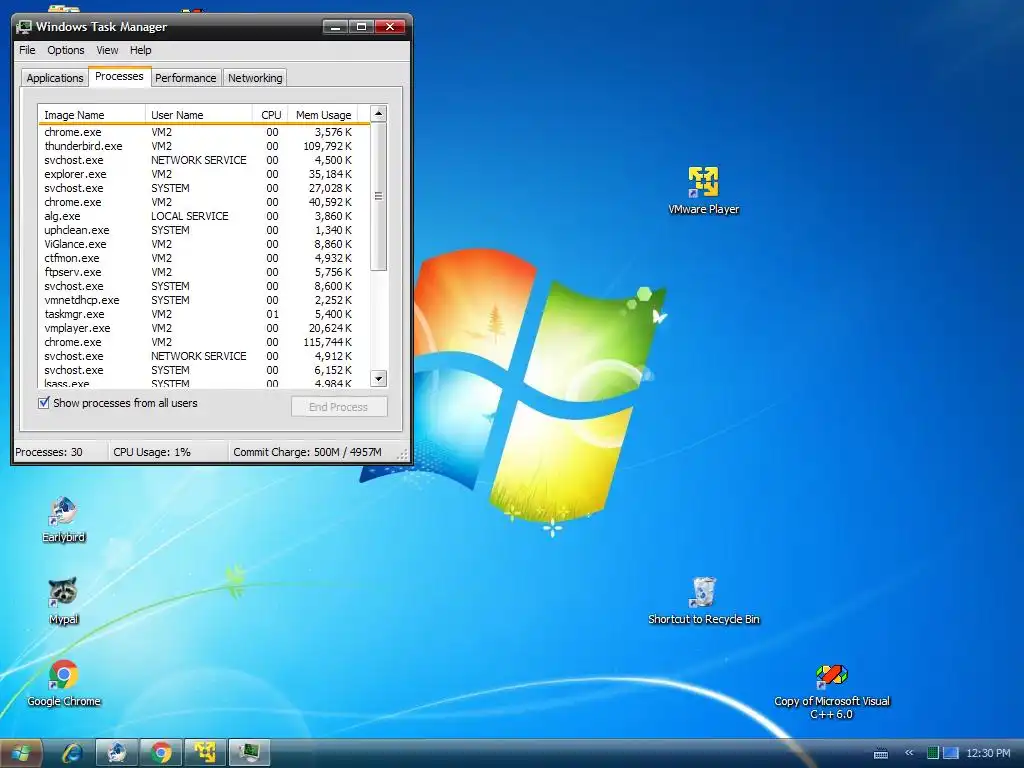Click the LOCAL SERVICE user name cell
1024x768 pixels.
(189, 216)
